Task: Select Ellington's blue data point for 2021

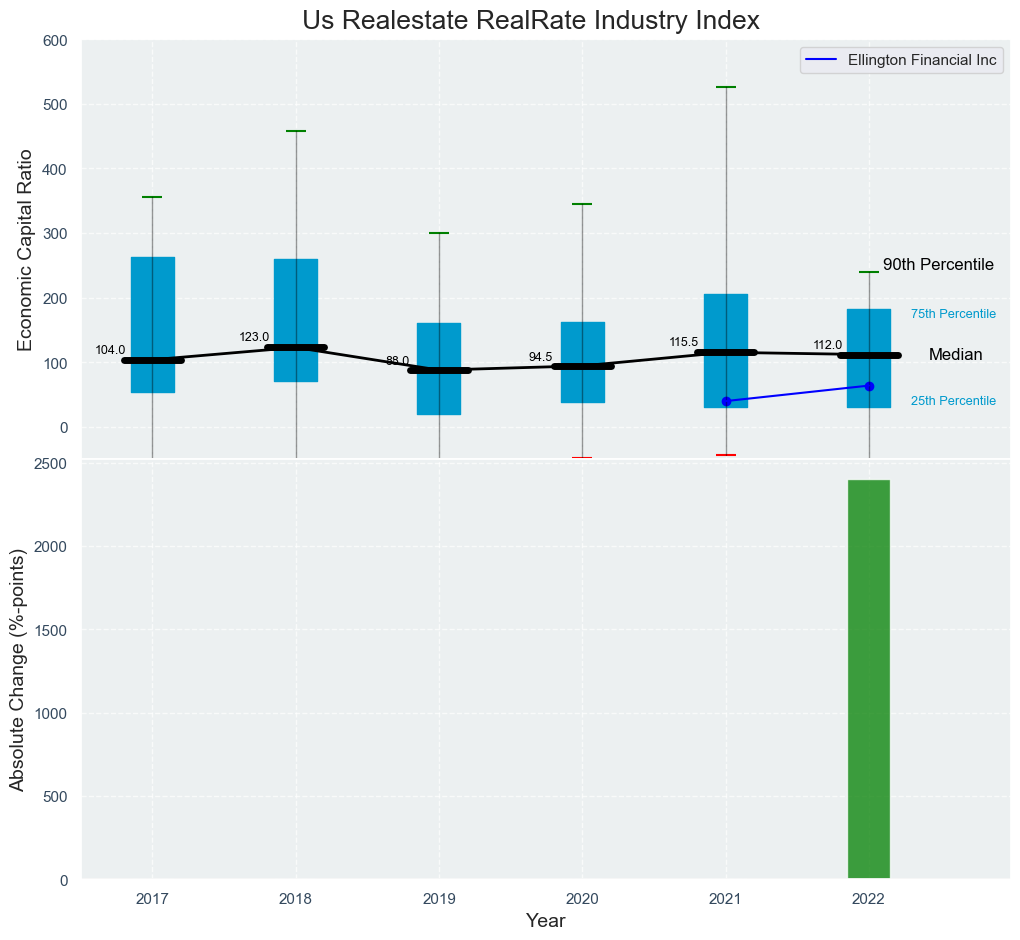Action: pos(726,401)
